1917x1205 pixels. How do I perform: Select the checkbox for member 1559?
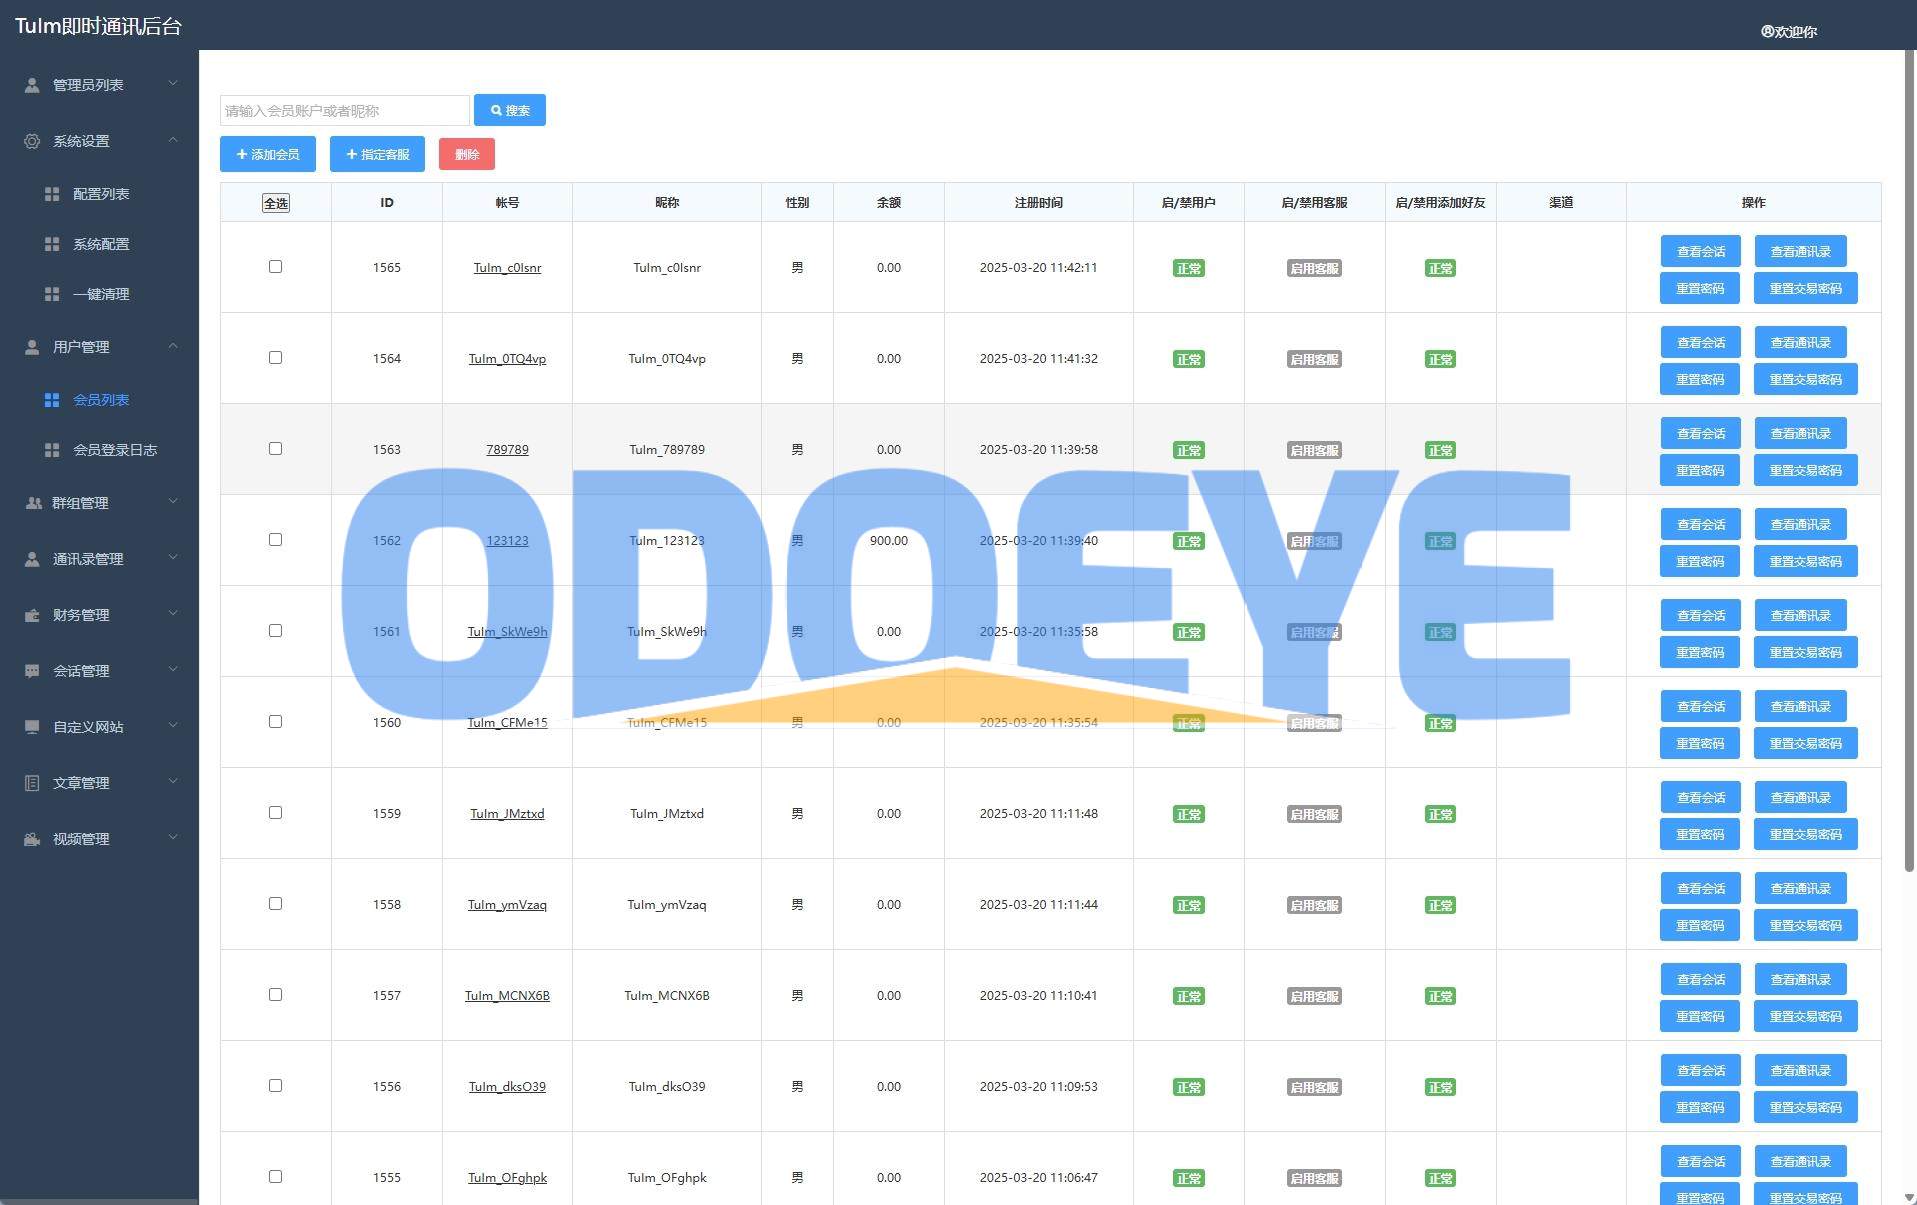coord(275,813)
